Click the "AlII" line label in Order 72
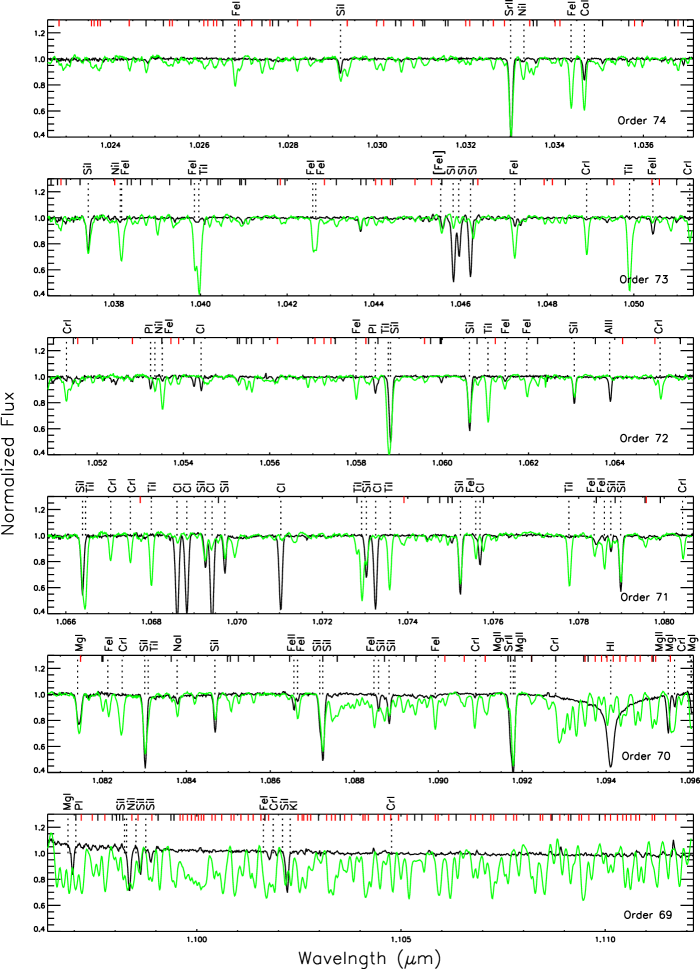Screen dimensions: 700x969 [609, 328]
